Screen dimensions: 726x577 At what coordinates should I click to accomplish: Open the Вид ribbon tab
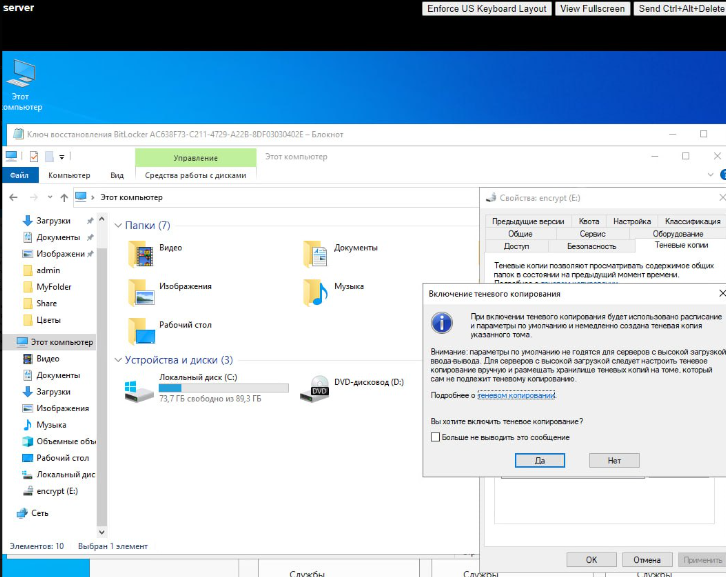(117, 175)
